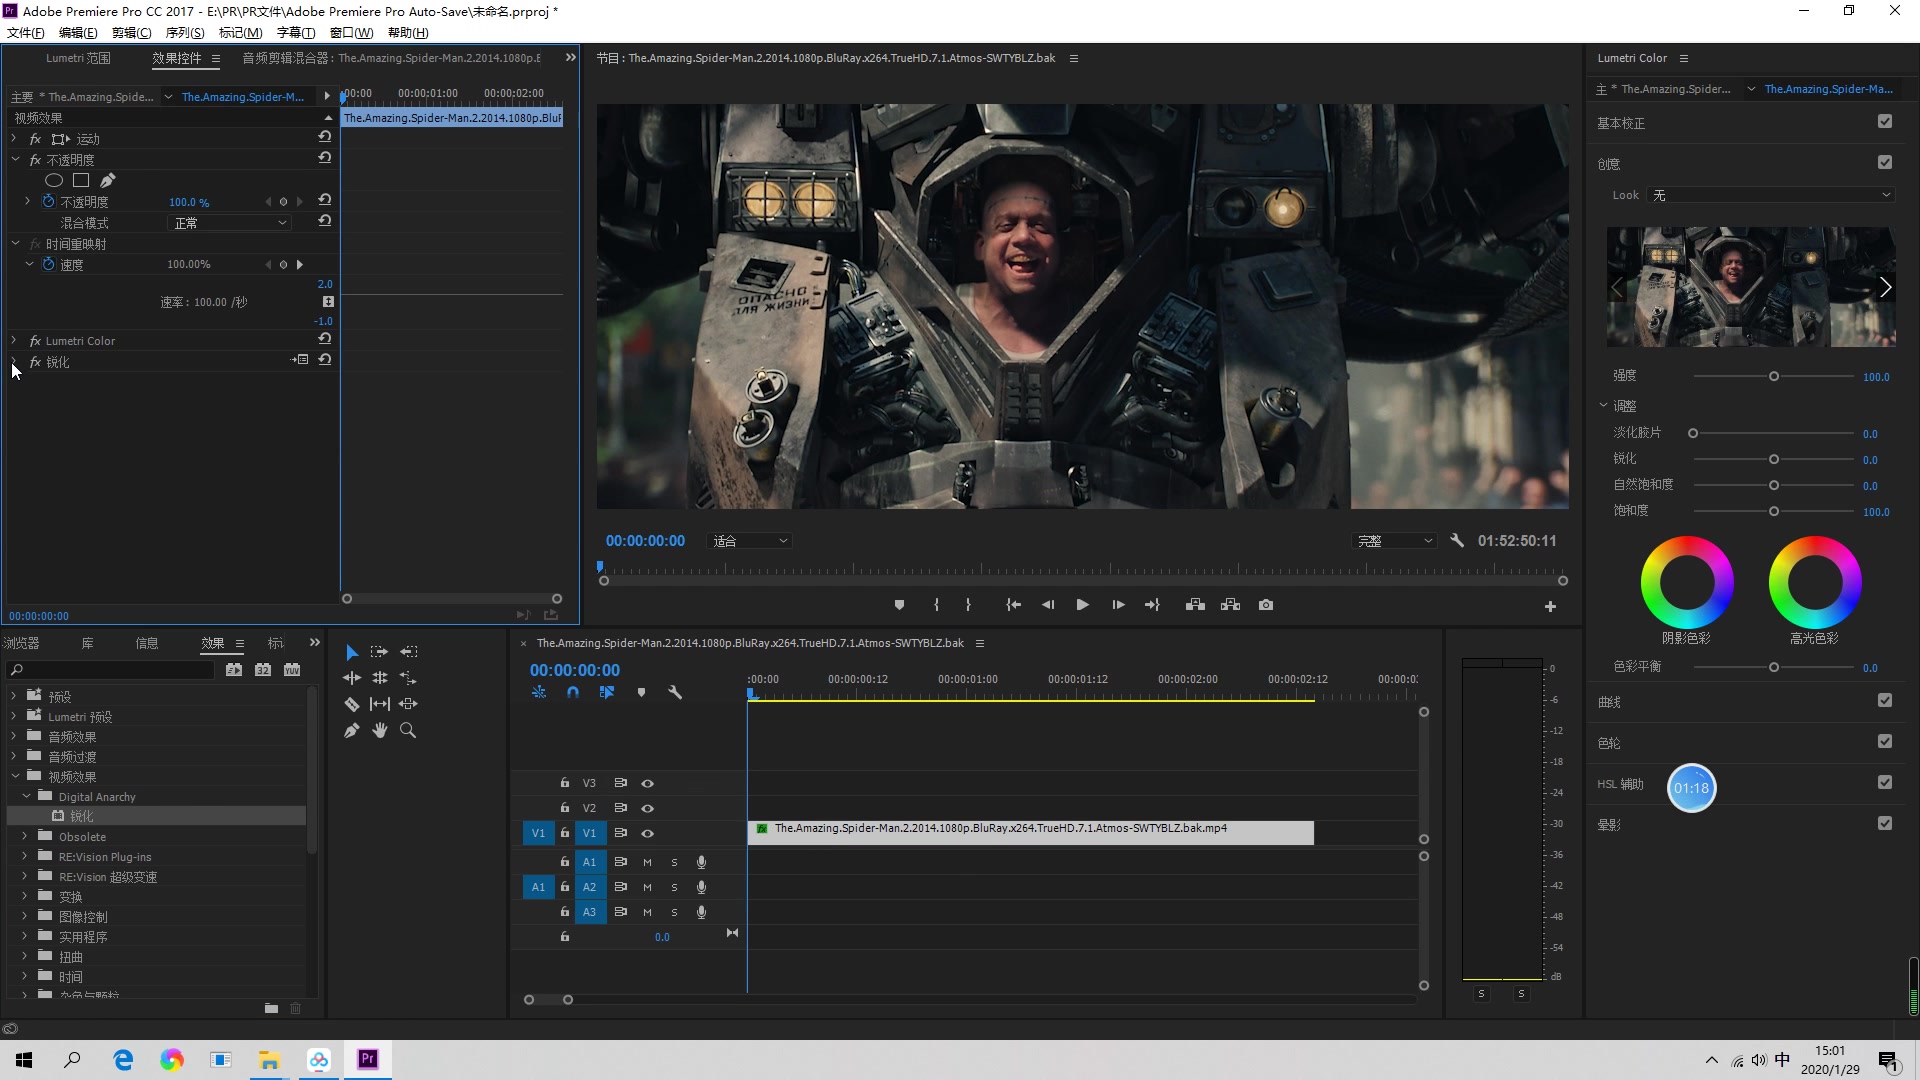1920x1080 pixels.
Task: Reset the Lumetri Color effect
Action: (325, 339)
